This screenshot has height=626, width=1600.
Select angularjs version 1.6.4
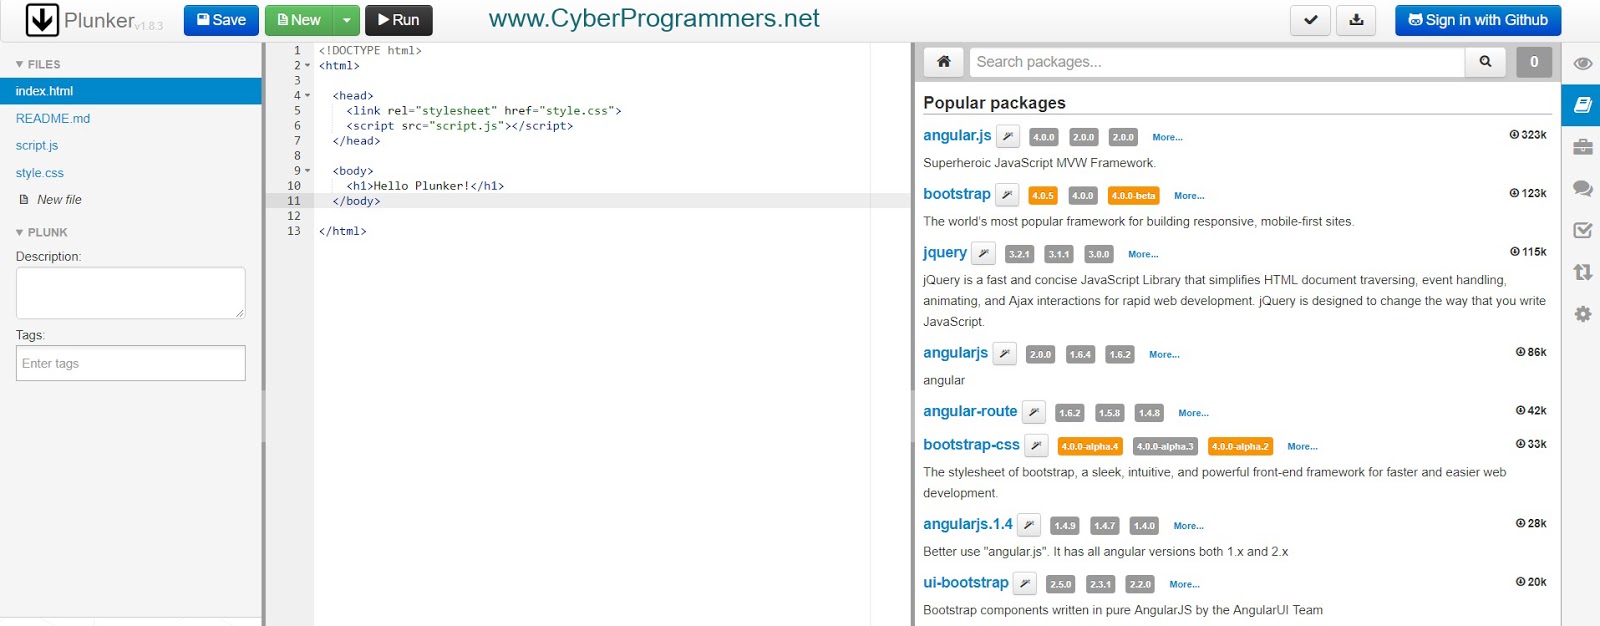pyautogui.click(x=1080, y=354)
